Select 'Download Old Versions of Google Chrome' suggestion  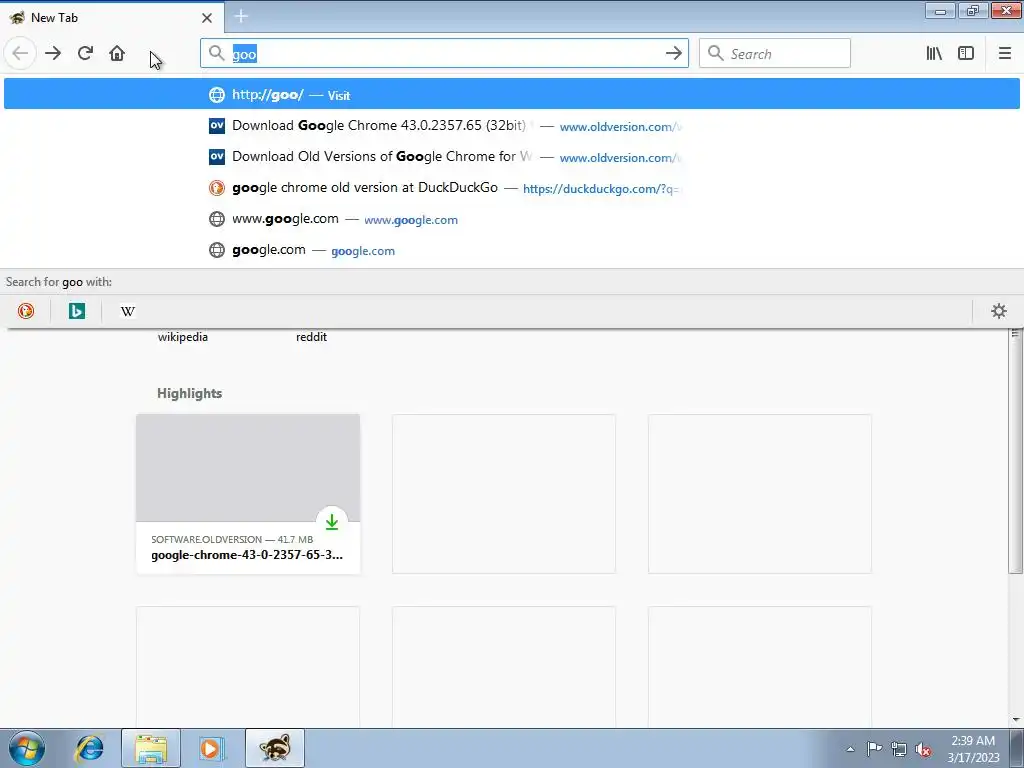[512, 157]
